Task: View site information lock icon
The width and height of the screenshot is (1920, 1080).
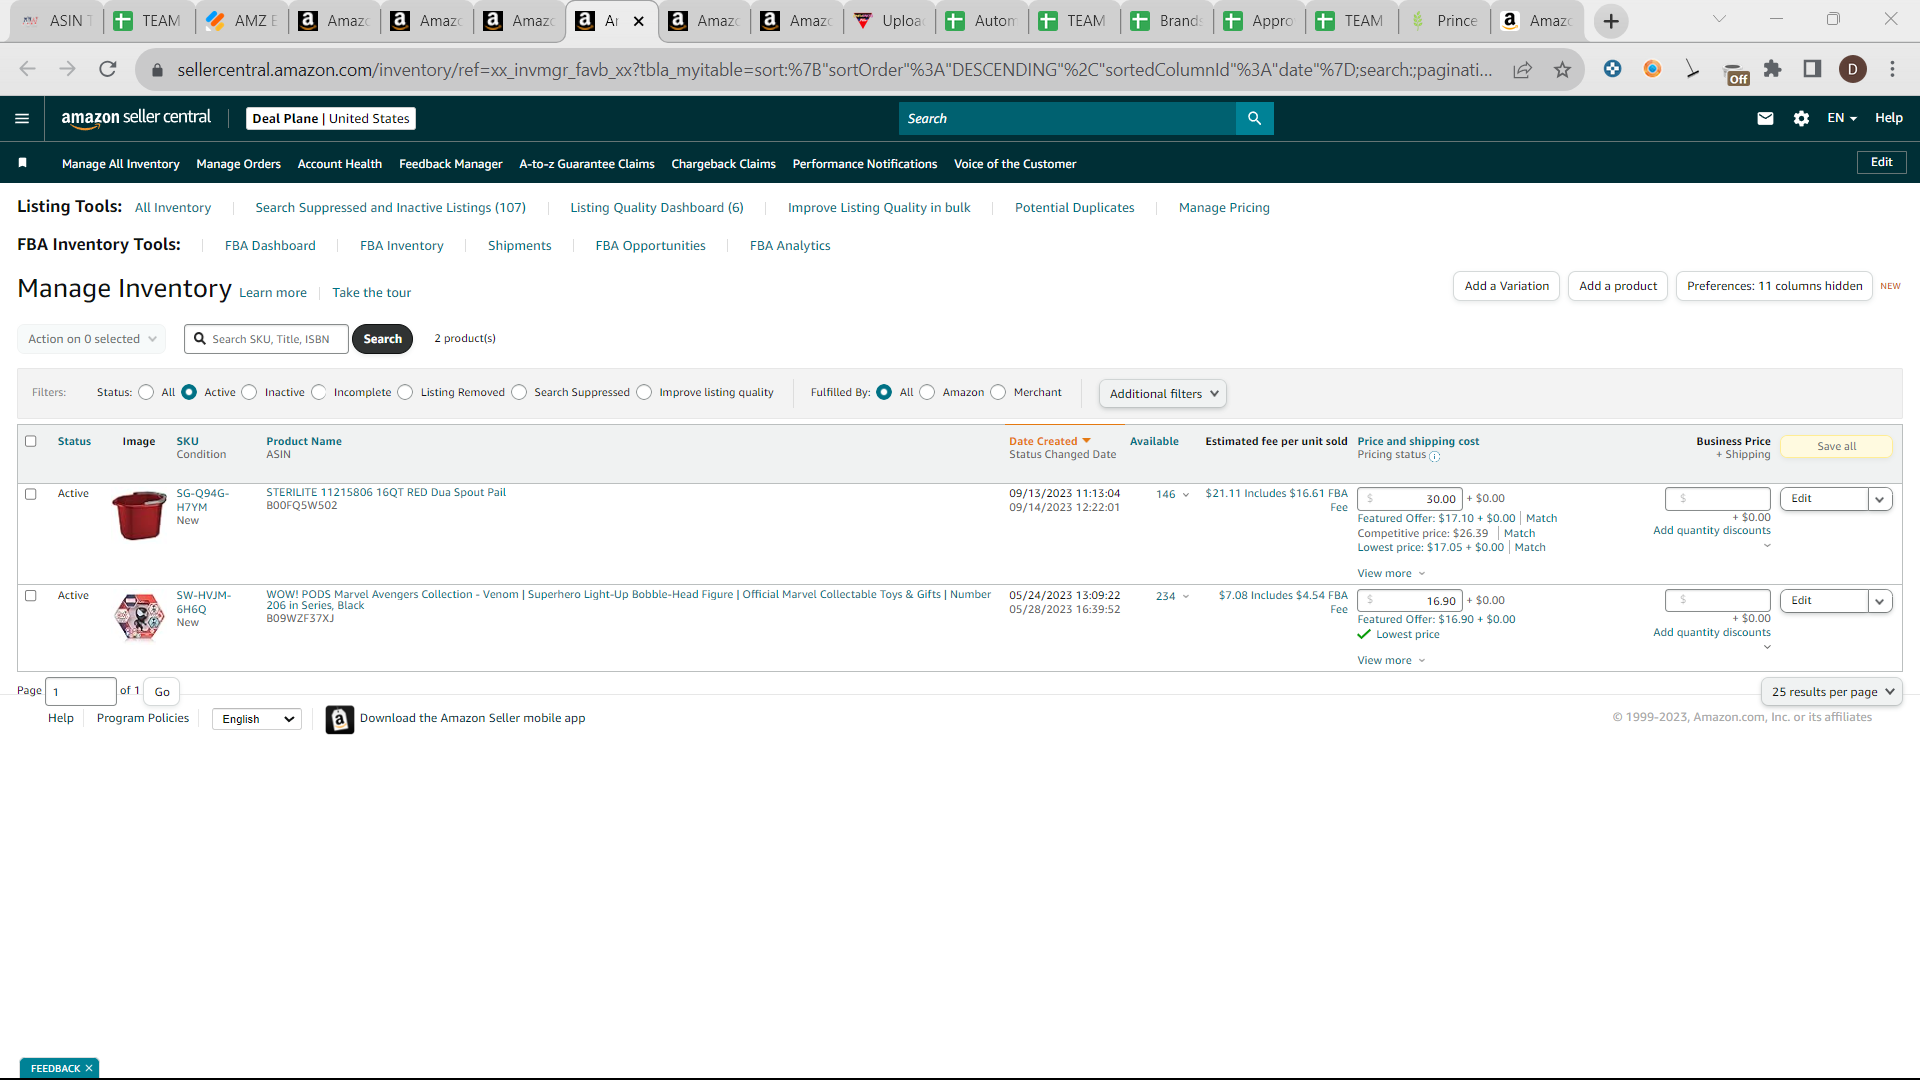Action: [x=157, y=69]
